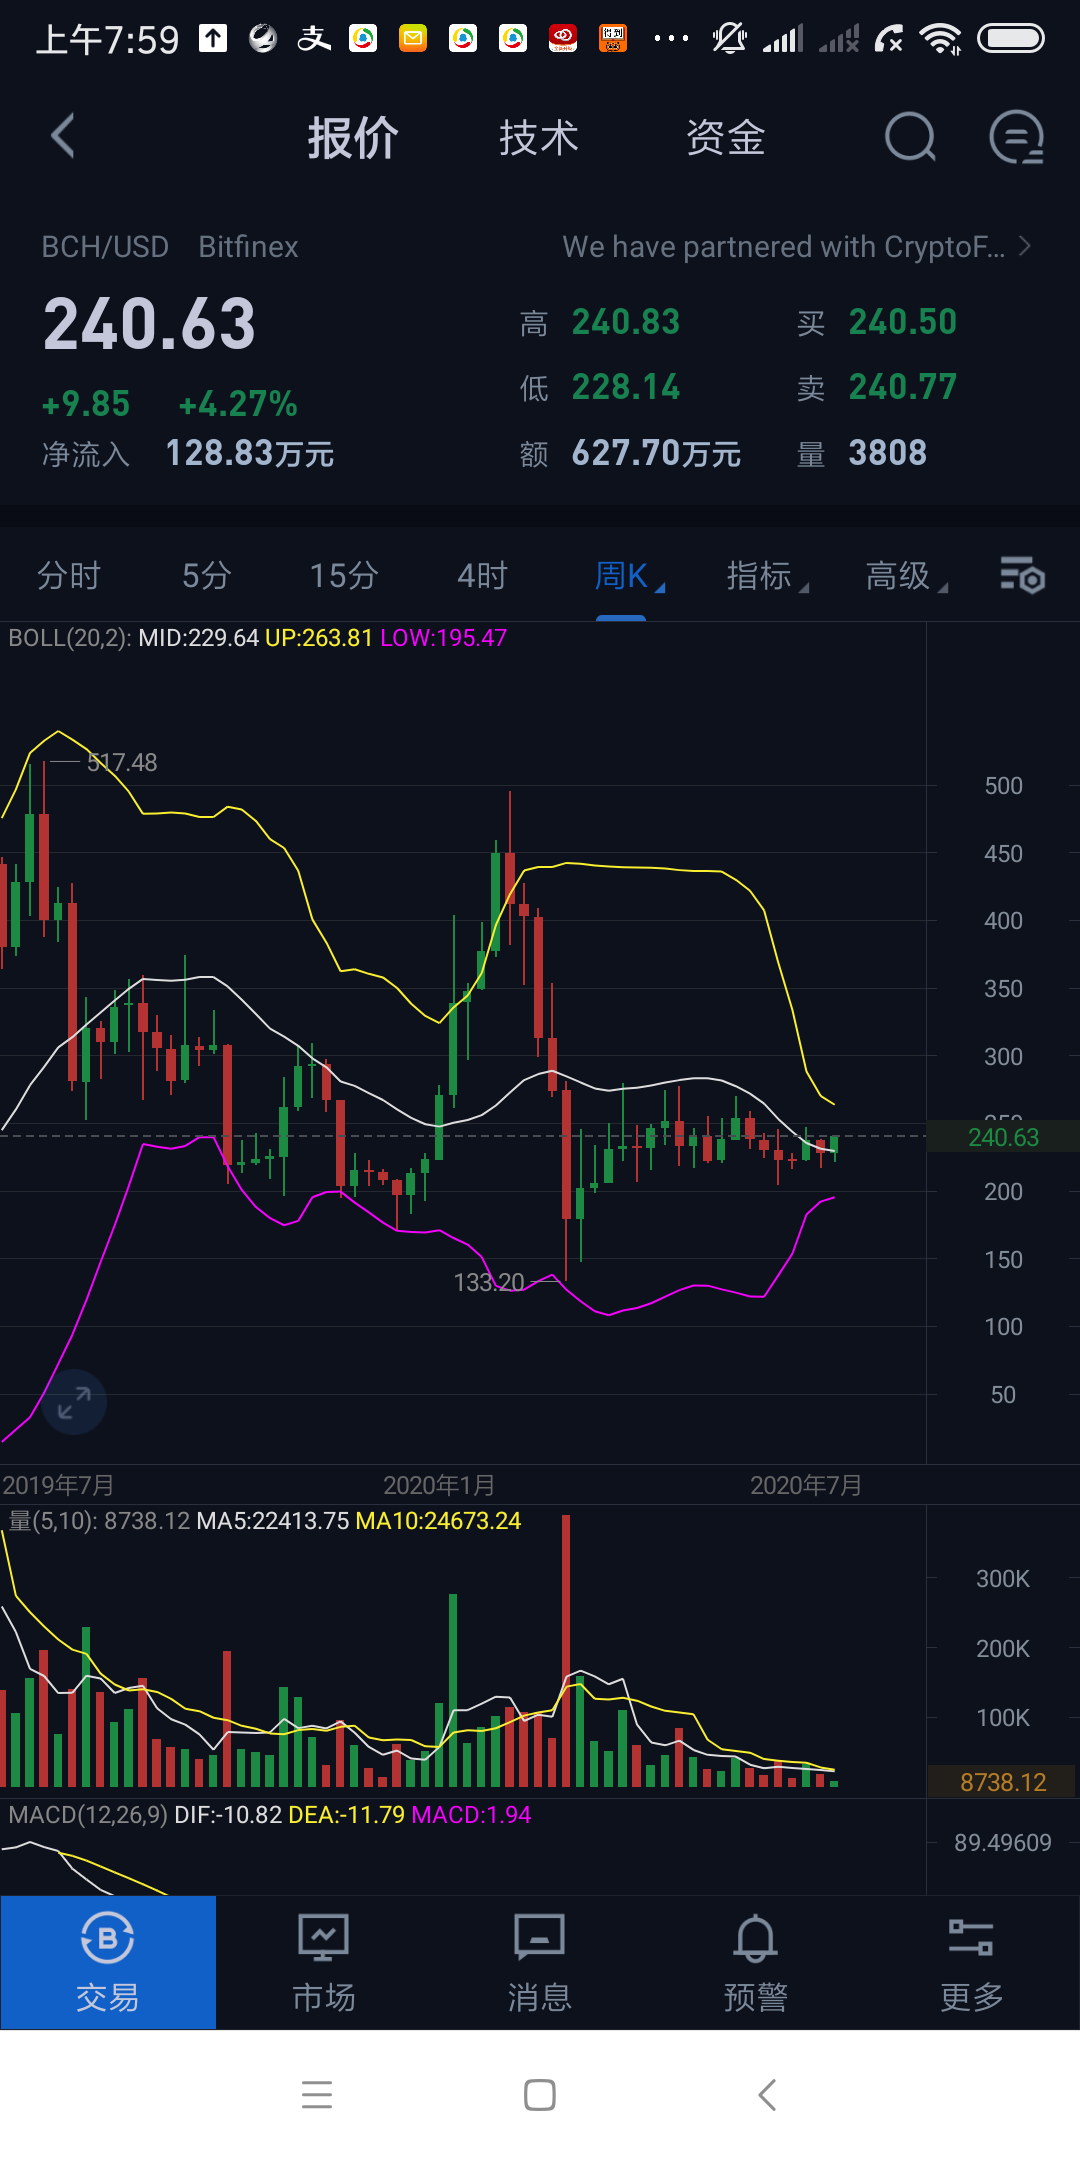The width and height of the screenshot is (1080, 2160).
Task: Open the 高级 advanced dropdown
Action: tap(906, 576)
